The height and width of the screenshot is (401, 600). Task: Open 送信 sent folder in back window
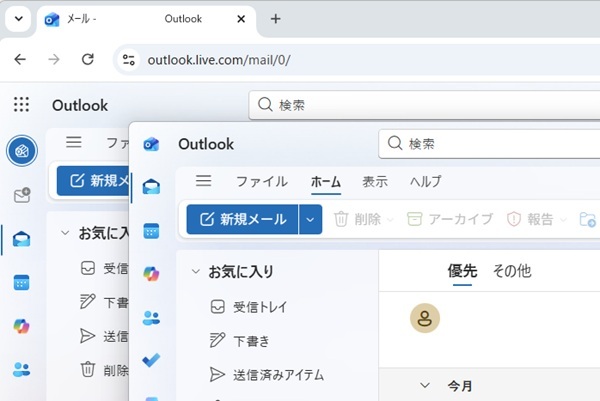[x=104, y=336]
